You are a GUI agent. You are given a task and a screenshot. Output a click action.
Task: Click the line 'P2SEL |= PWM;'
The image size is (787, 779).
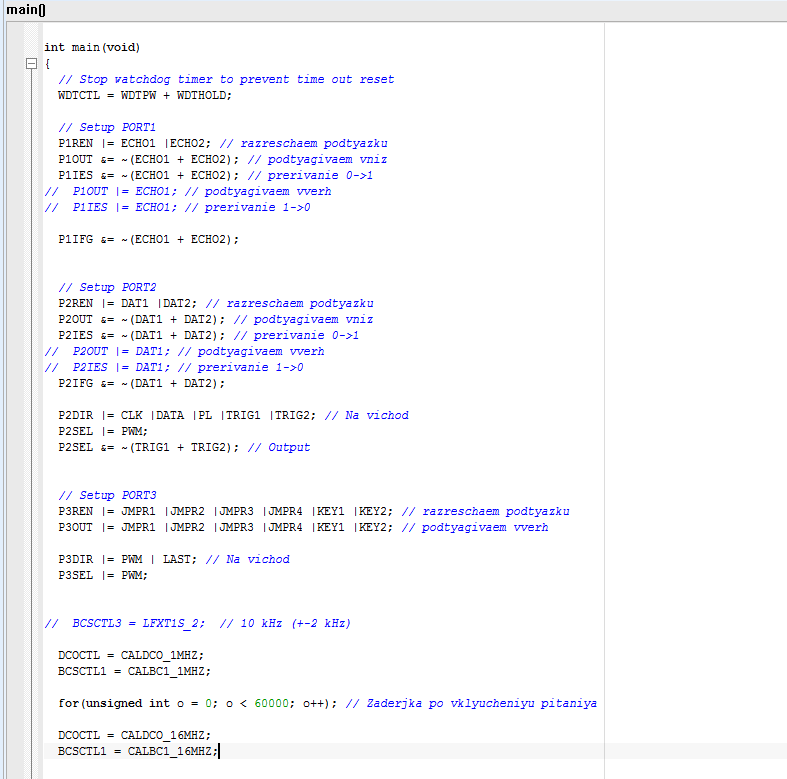coord(103,432)
